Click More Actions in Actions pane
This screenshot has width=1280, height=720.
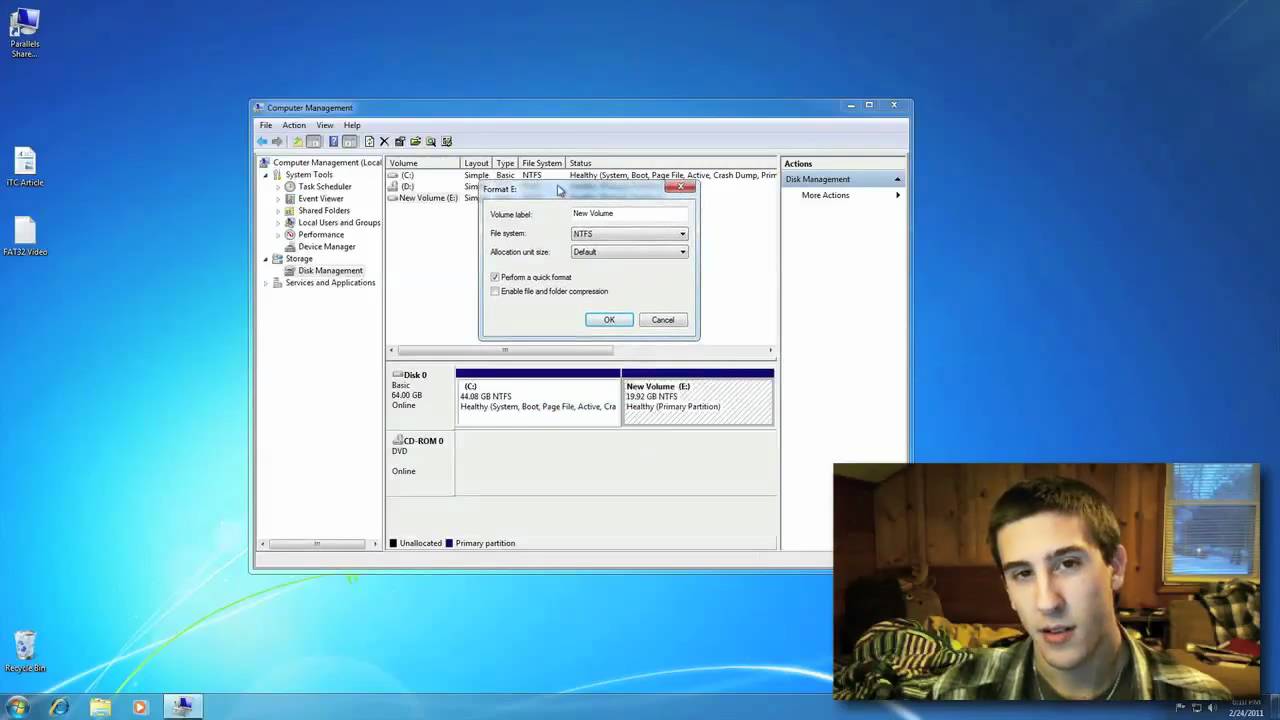825,195
